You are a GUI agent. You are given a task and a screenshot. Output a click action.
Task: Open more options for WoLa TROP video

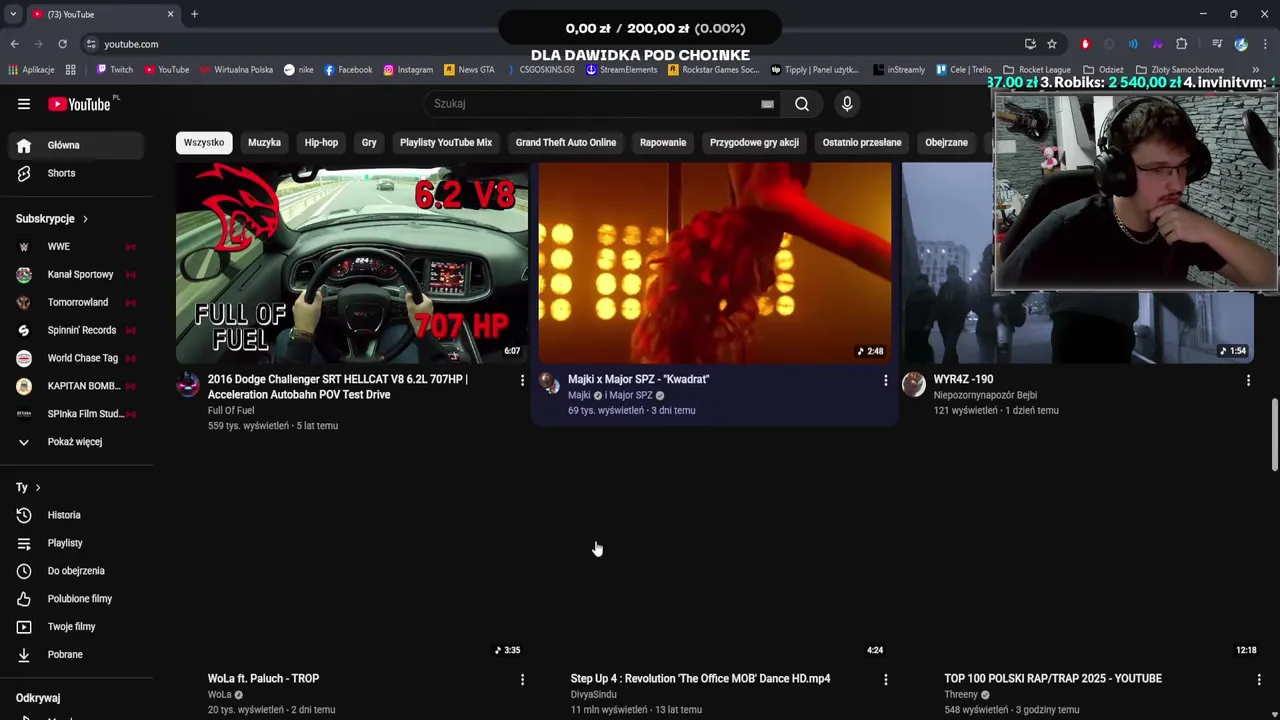tap(522, 679)
